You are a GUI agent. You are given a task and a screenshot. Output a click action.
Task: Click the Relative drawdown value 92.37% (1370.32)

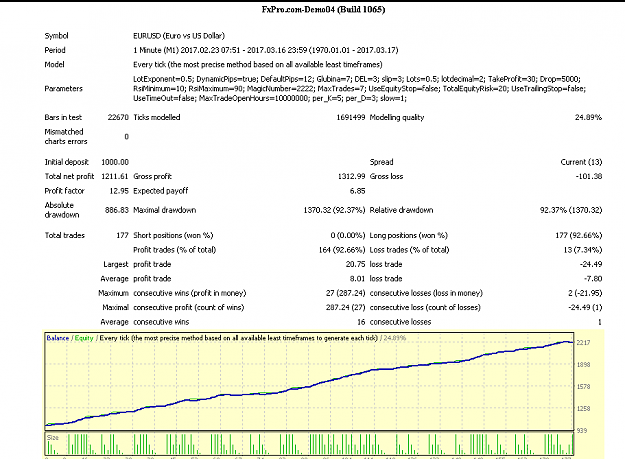tap(571, 210)
